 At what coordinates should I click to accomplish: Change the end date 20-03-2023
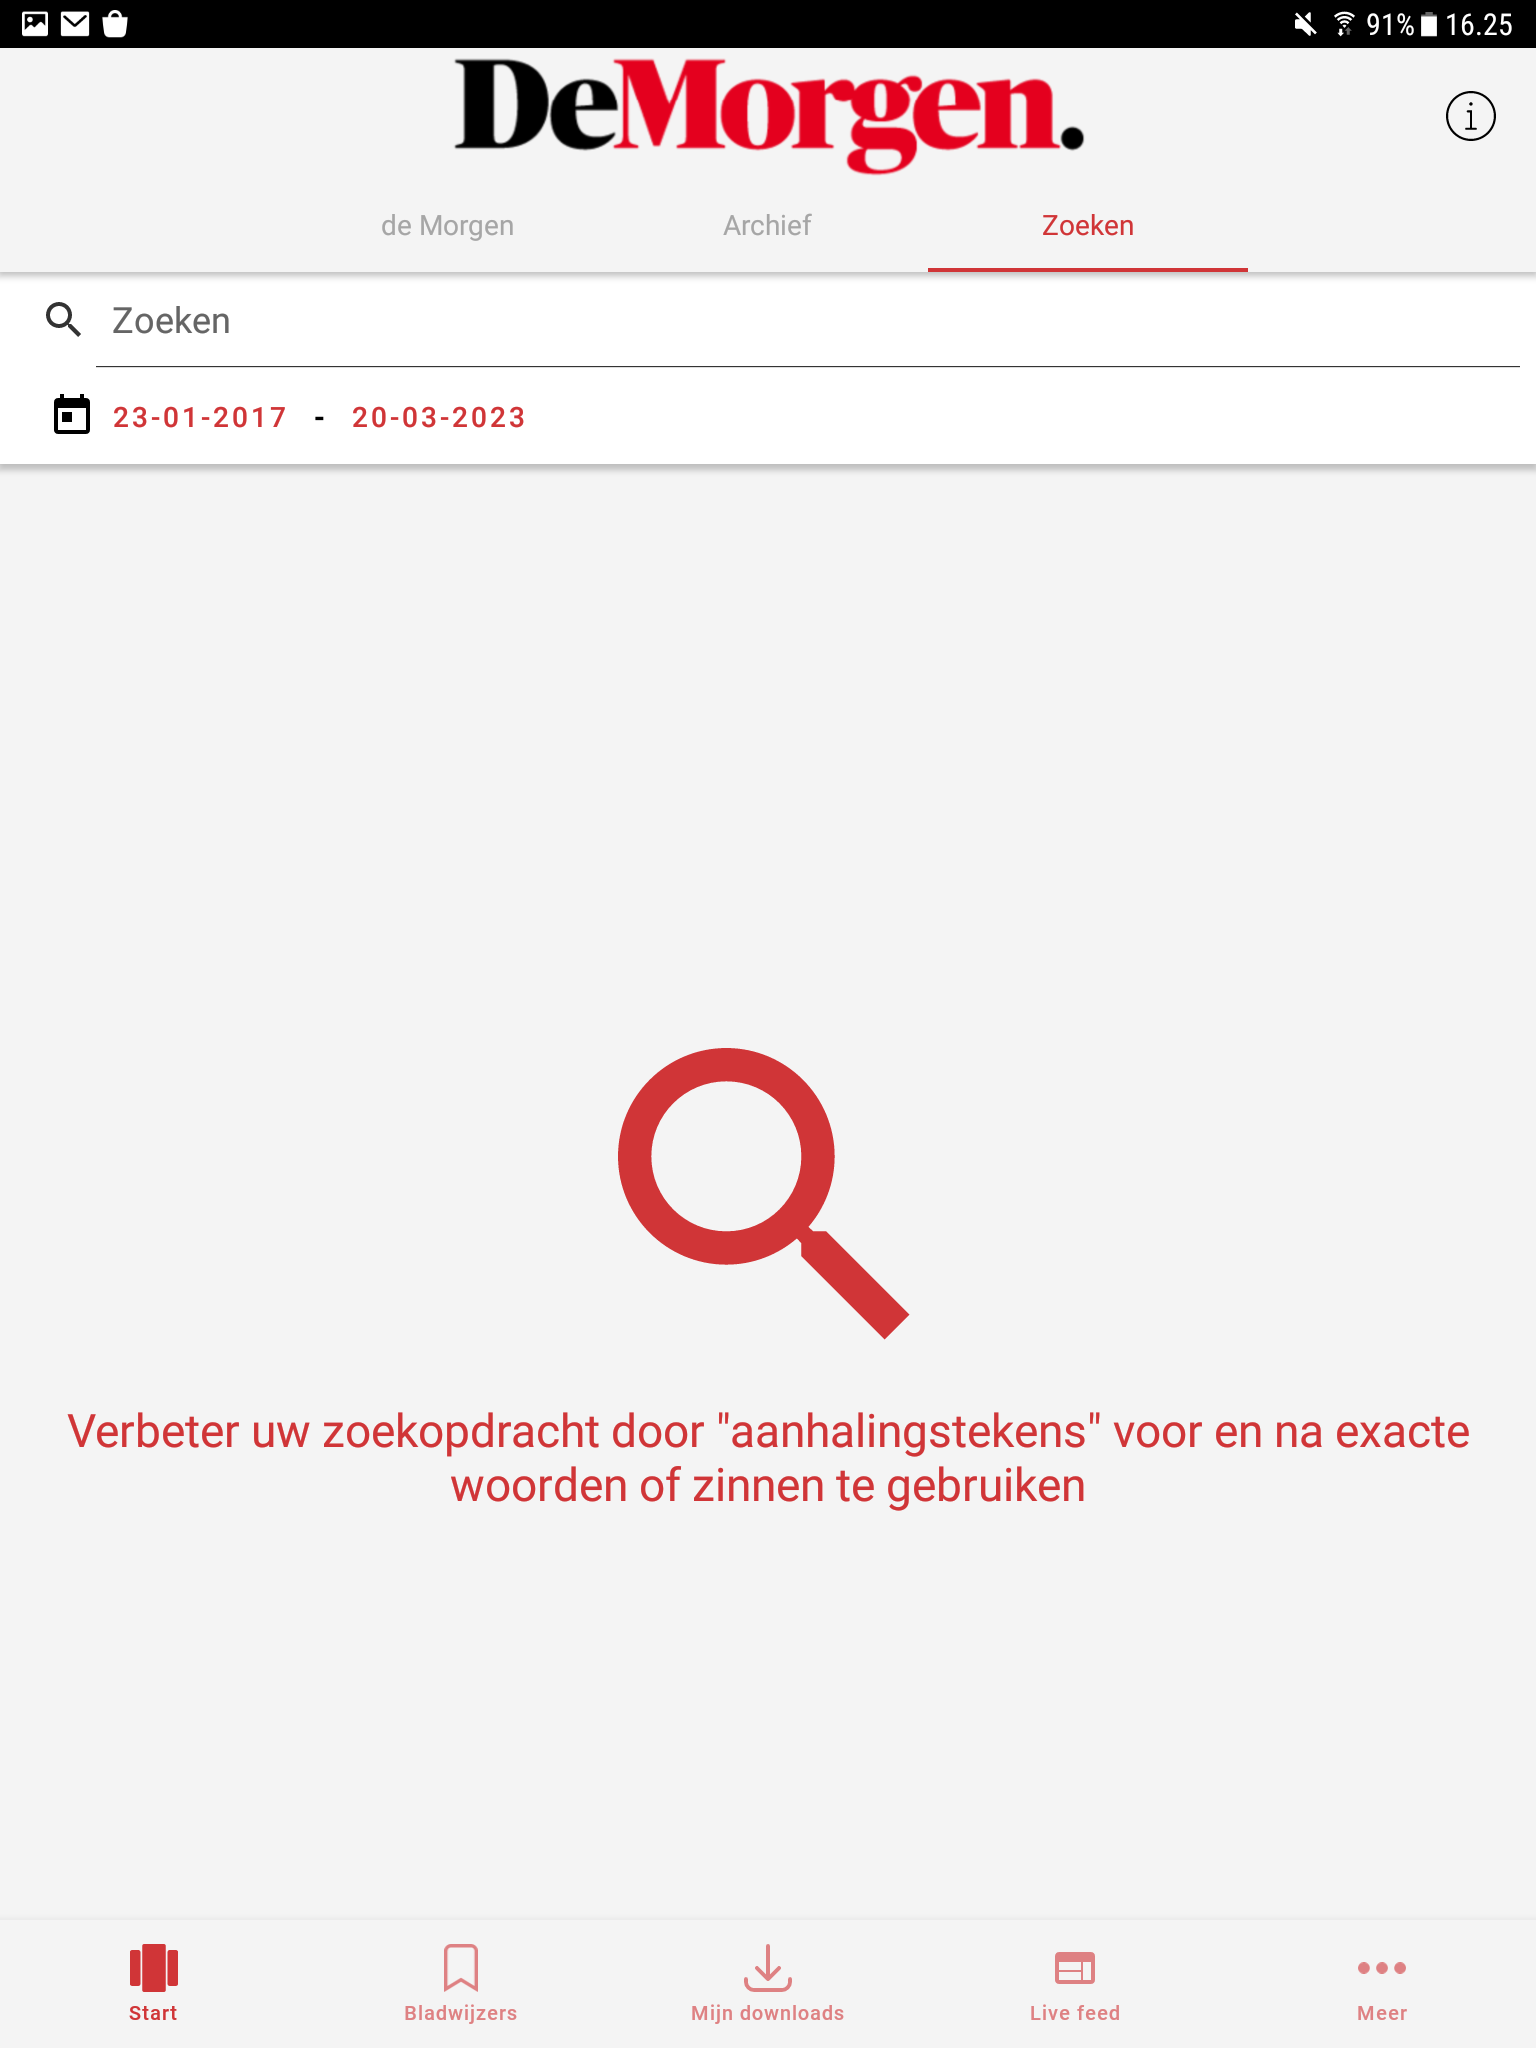[438, 417]
